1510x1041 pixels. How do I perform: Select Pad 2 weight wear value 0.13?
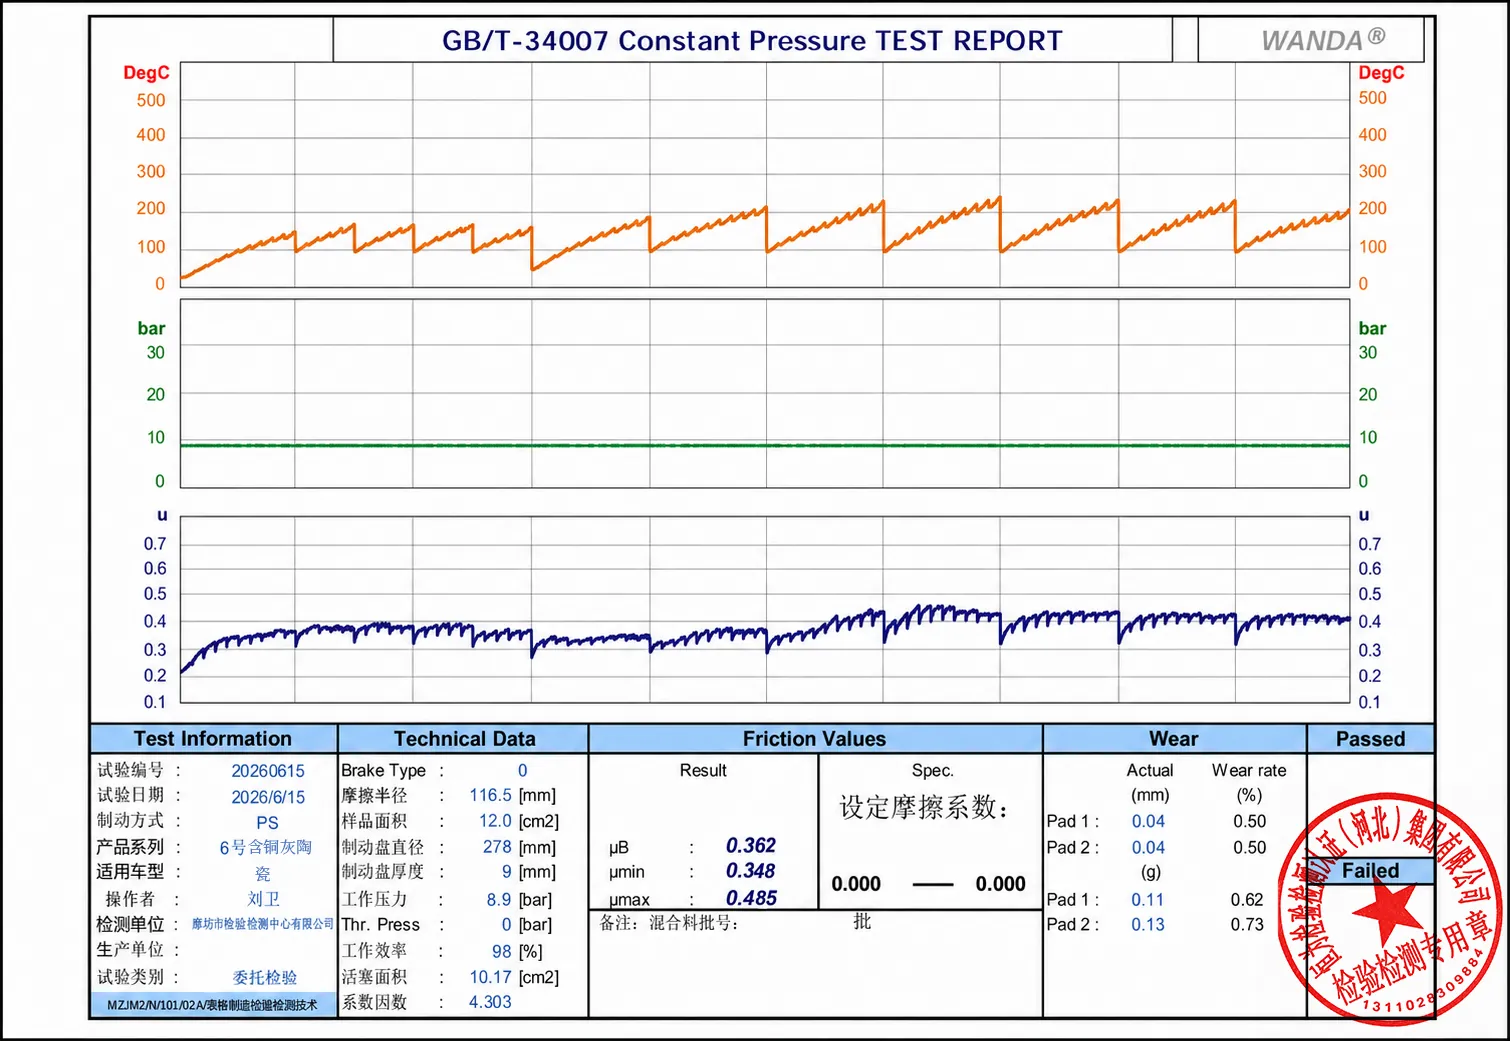(1148, 925)
